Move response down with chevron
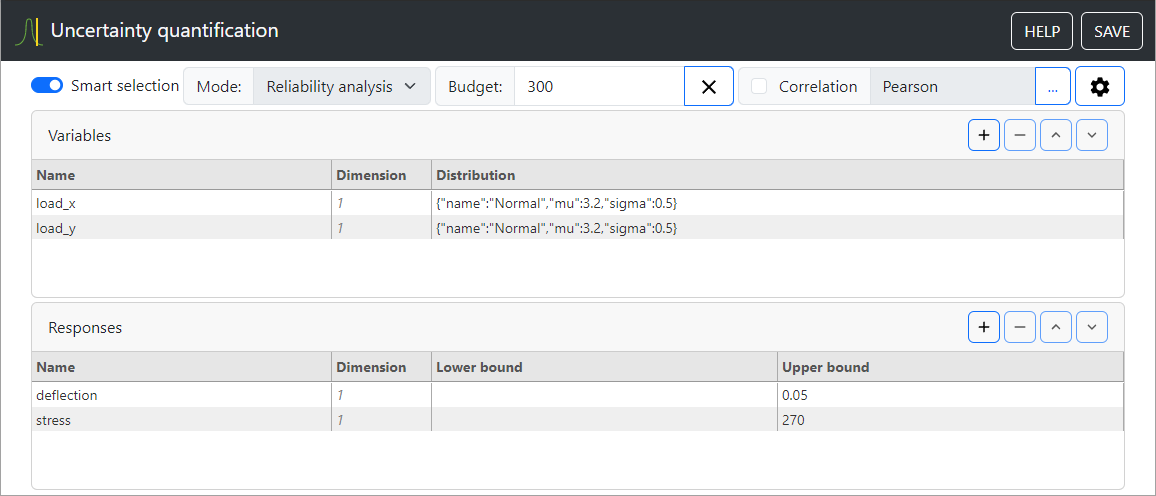 1092,327
